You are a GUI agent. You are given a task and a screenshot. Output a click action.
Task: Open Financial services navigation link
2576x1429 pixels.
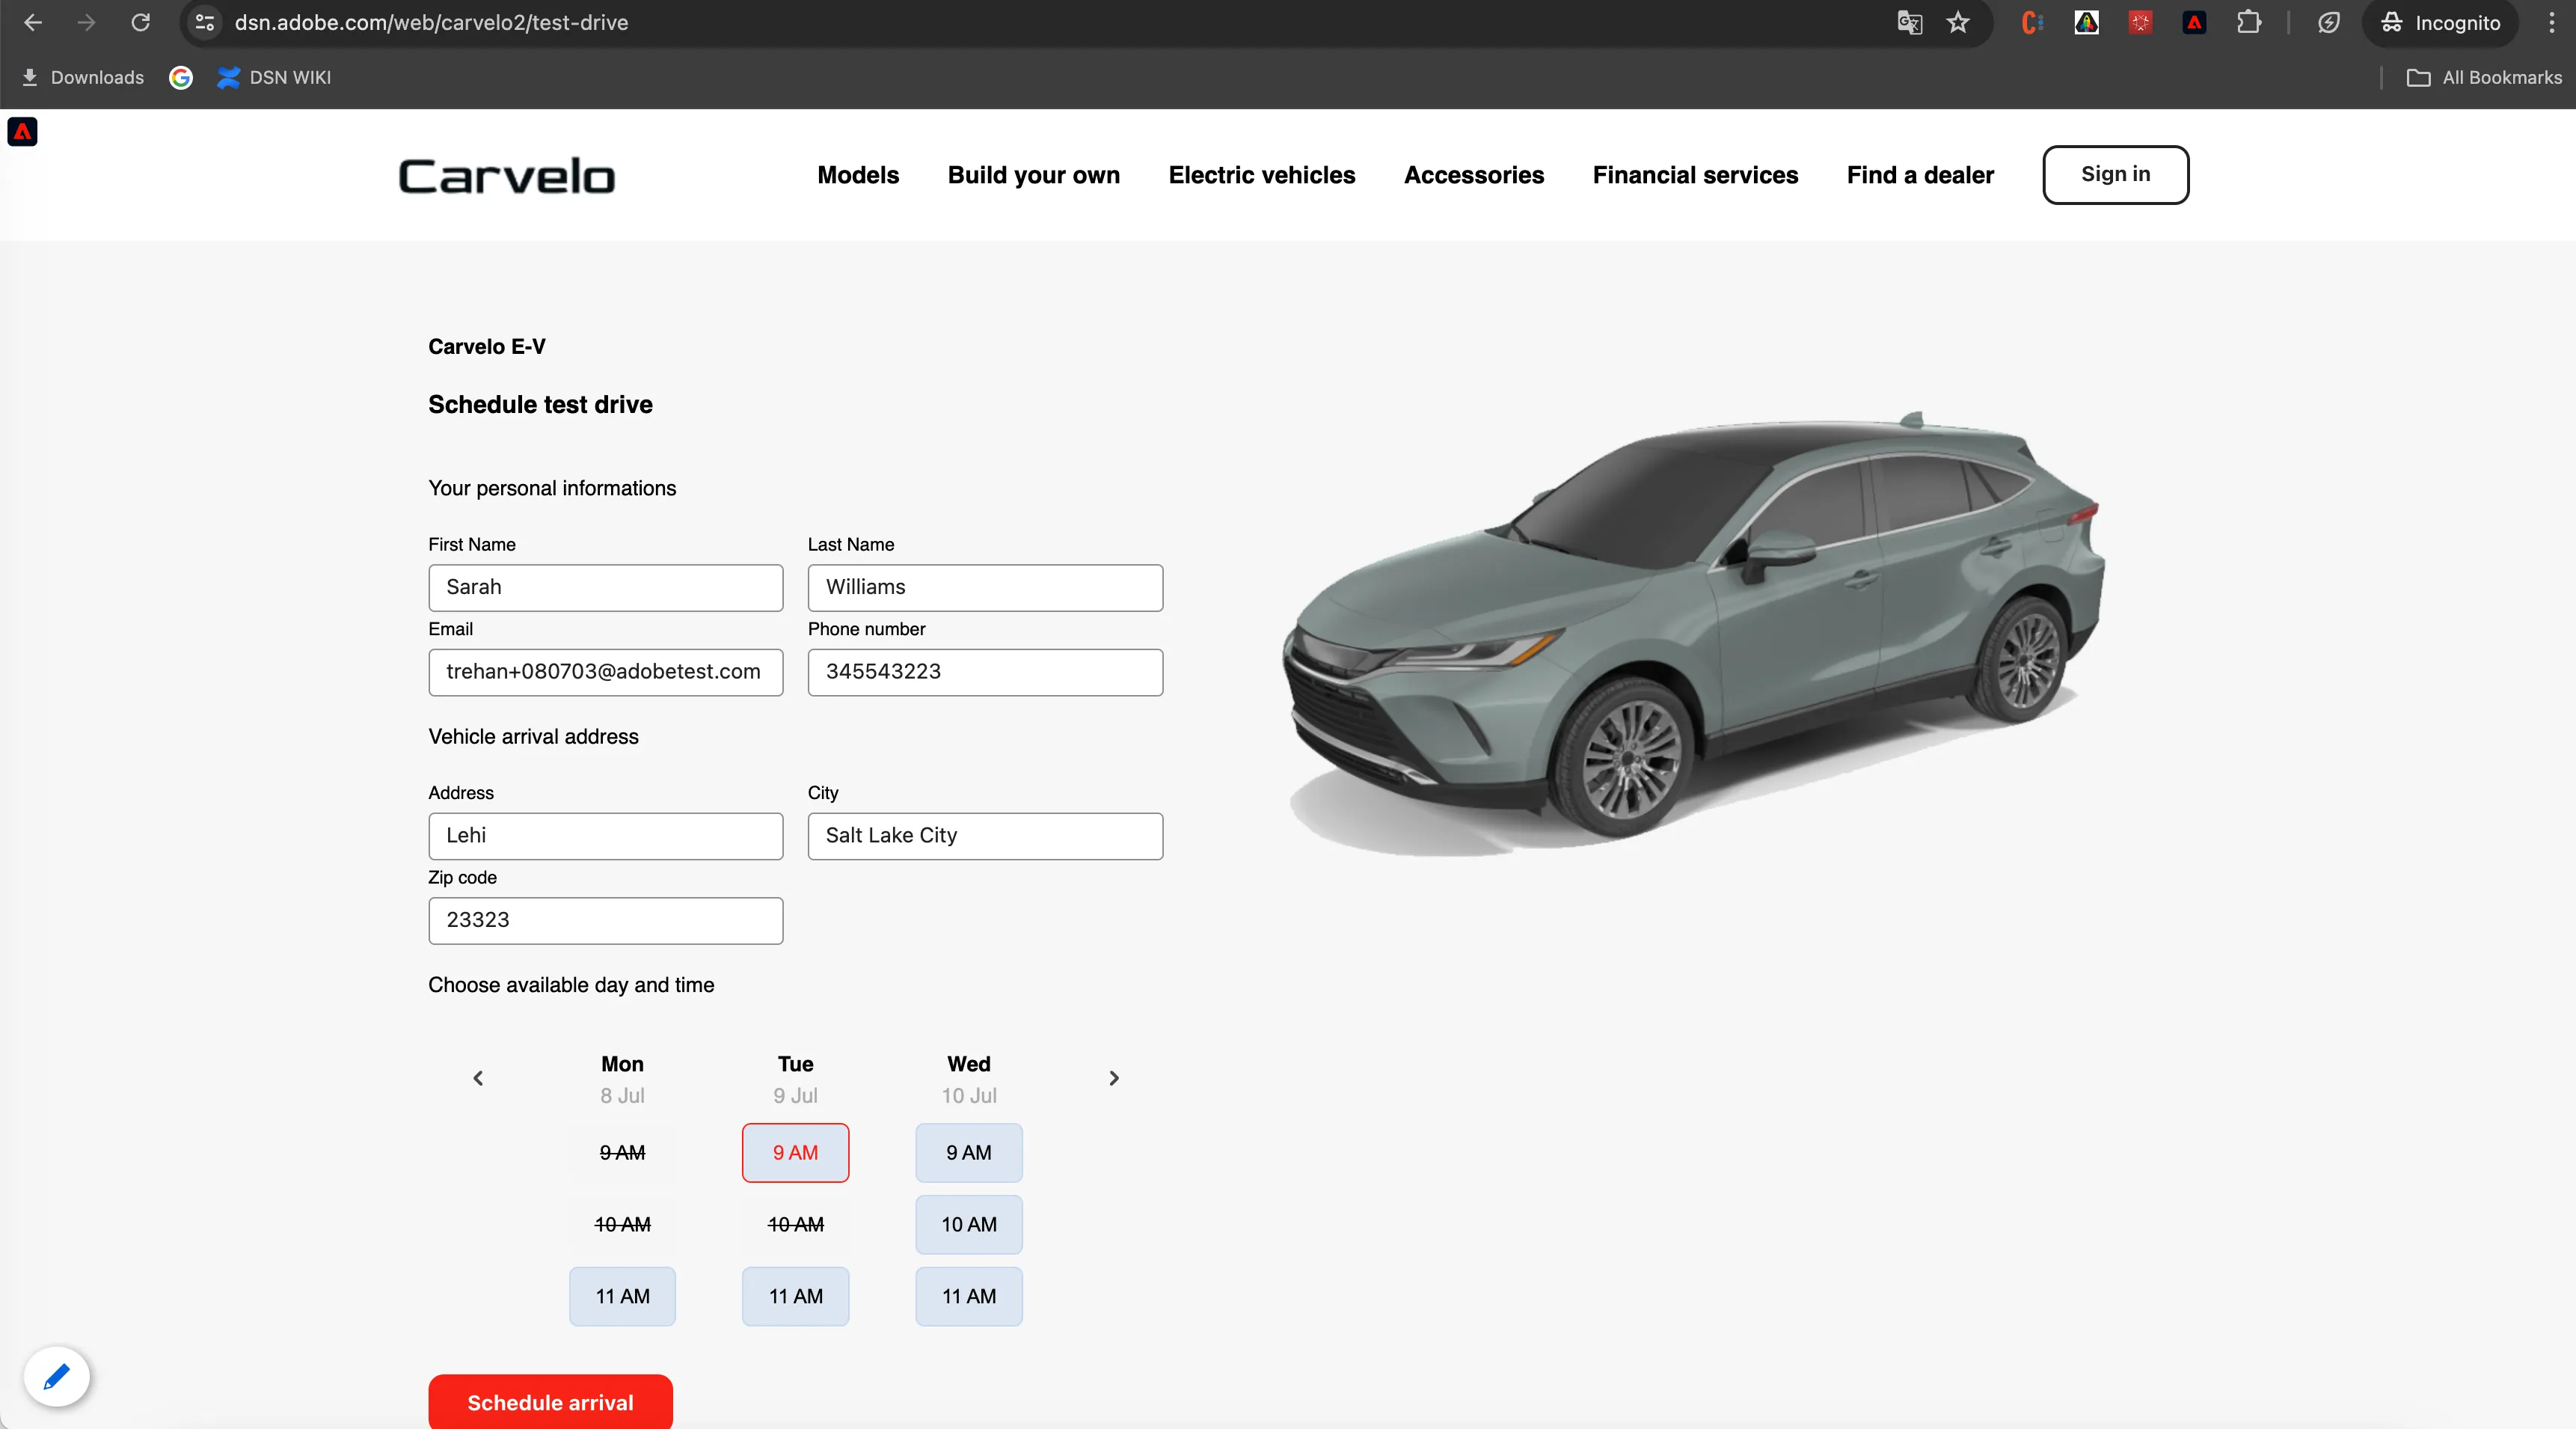tap(1695, 175)
